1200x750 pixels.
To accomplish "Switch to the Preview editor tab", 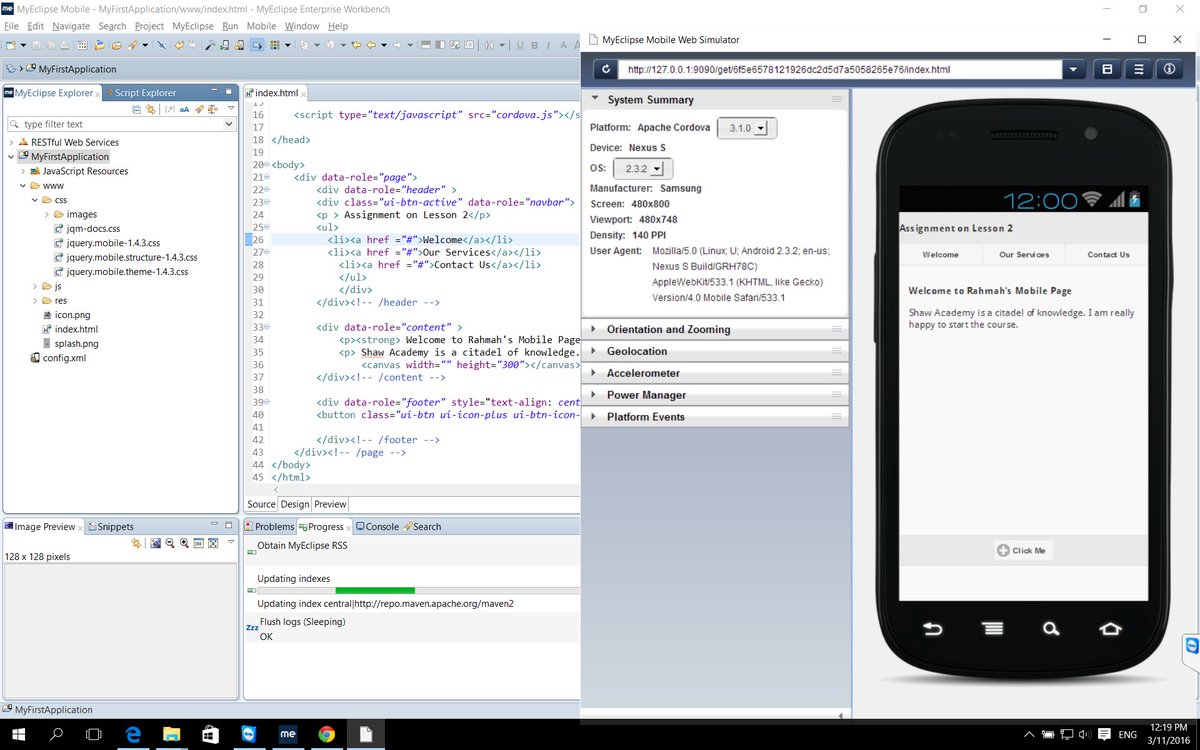I will pyautogui.click(x=330, y=504).
